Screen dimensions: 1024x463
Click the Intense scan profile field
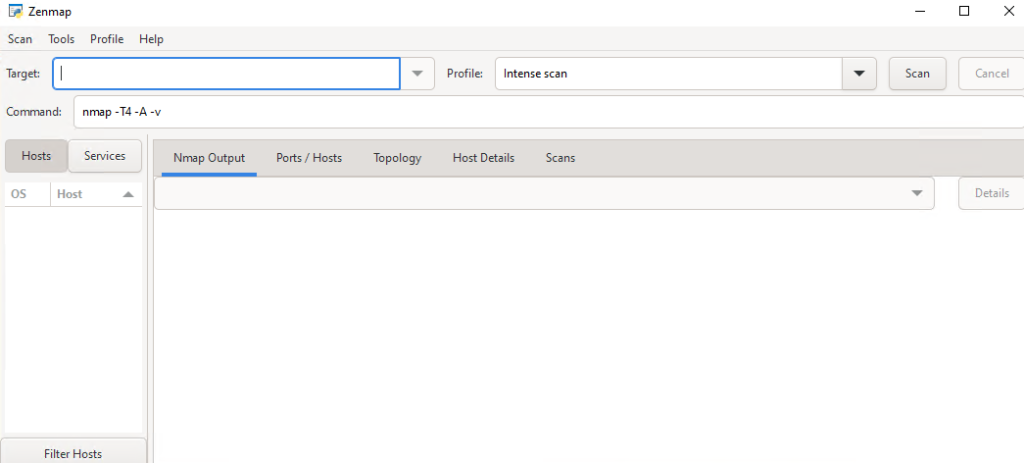pyautogui.click(x=668, y=73)
